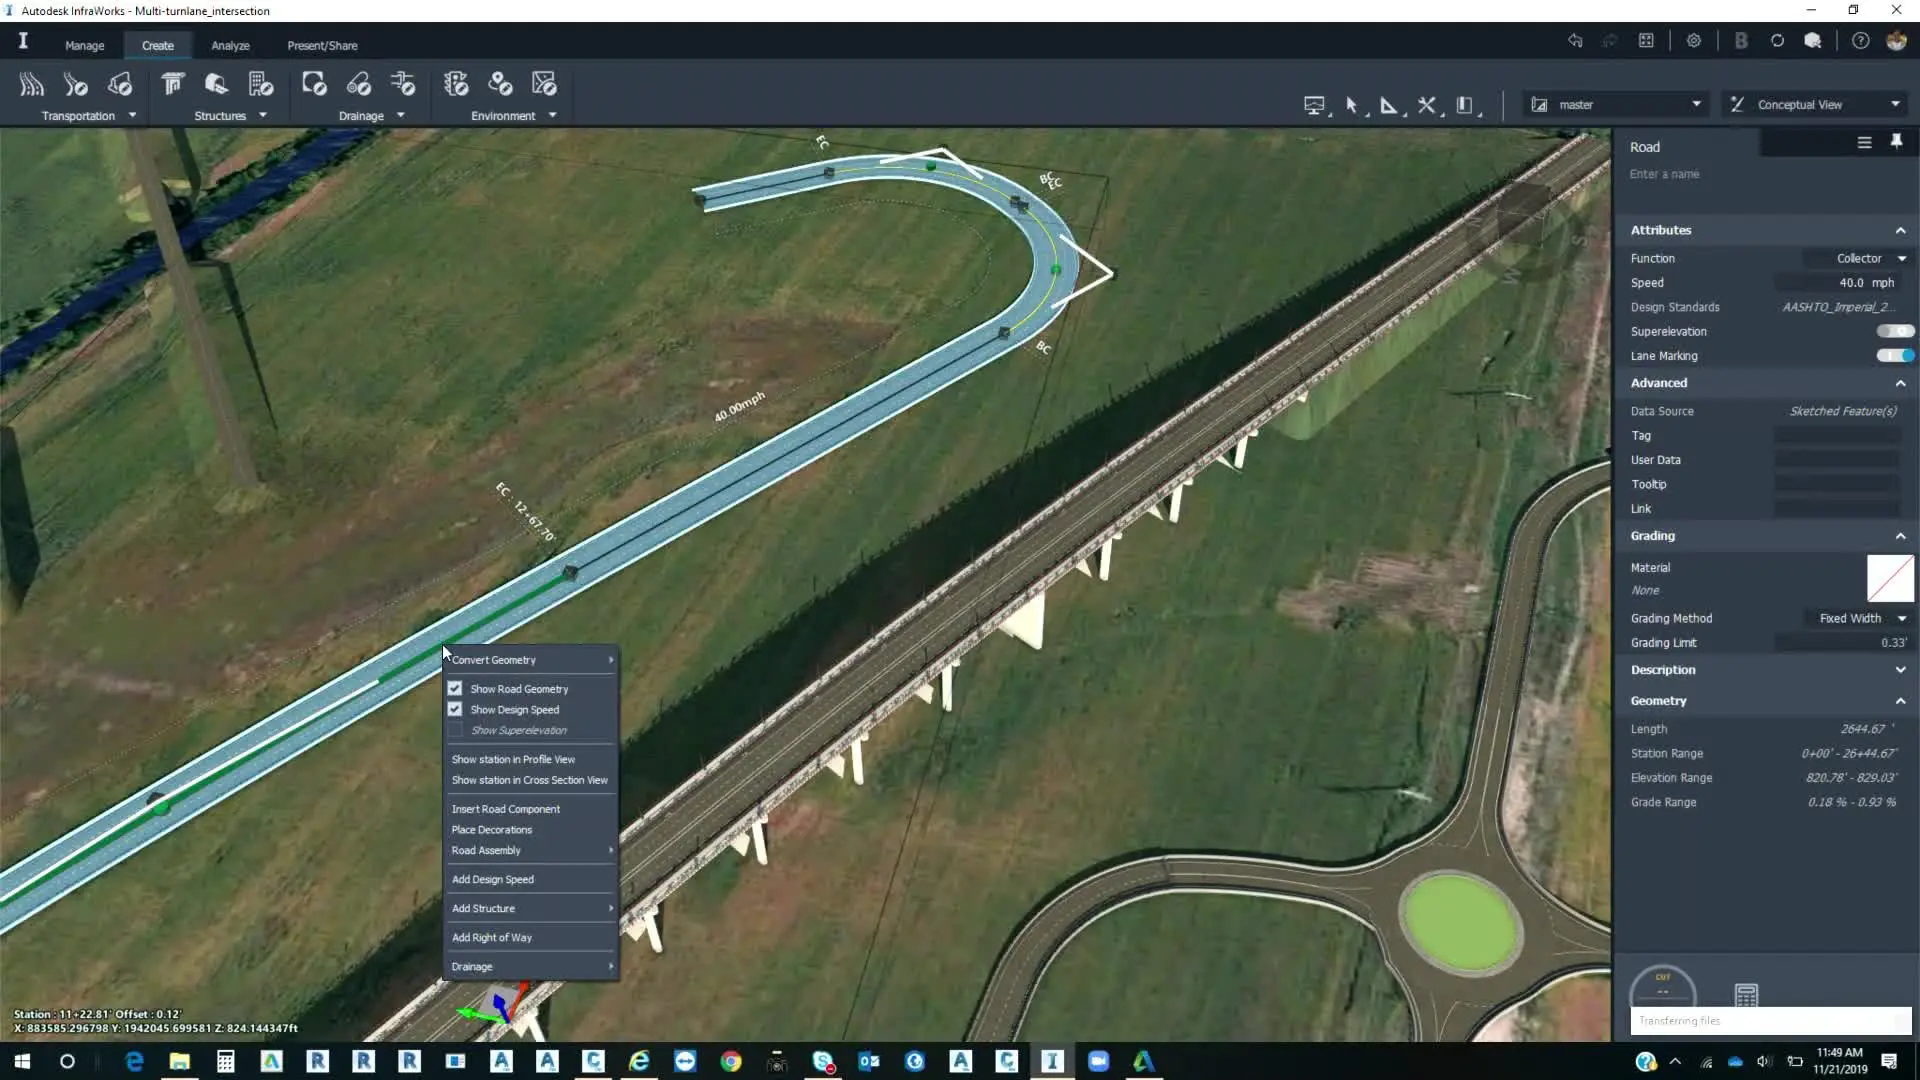This screenshot has height=1080, width=1920.
Task: Click the road name input field
Action: (1690, 174)
